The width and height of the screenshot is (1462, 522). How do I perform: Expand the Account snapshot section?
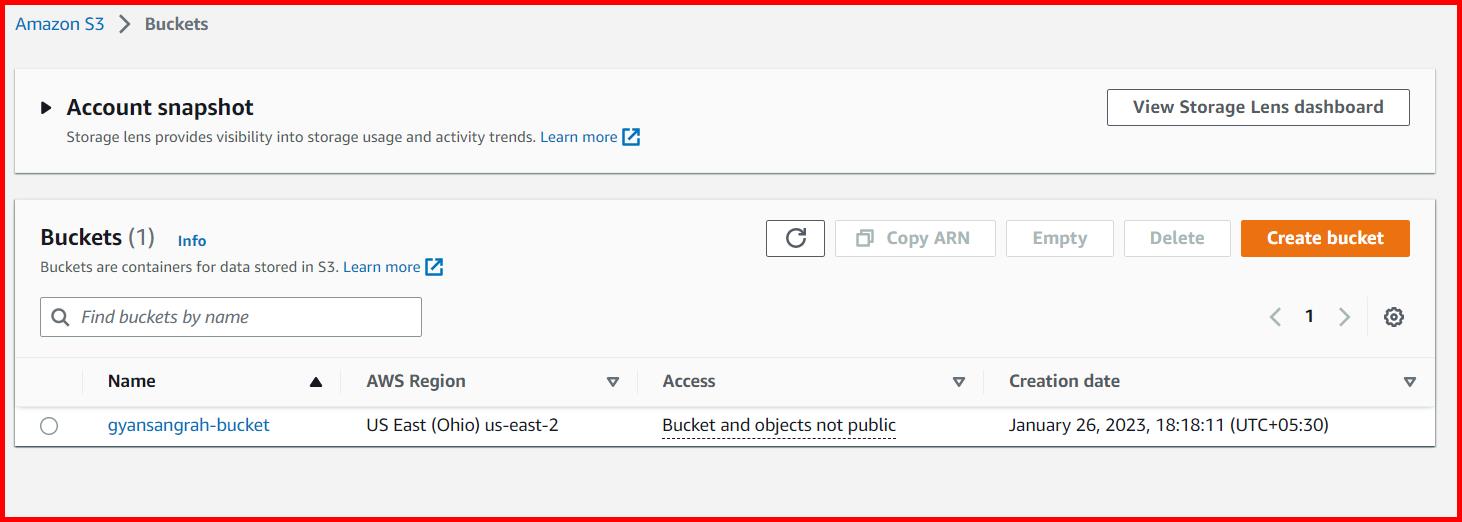click(46, 108)
